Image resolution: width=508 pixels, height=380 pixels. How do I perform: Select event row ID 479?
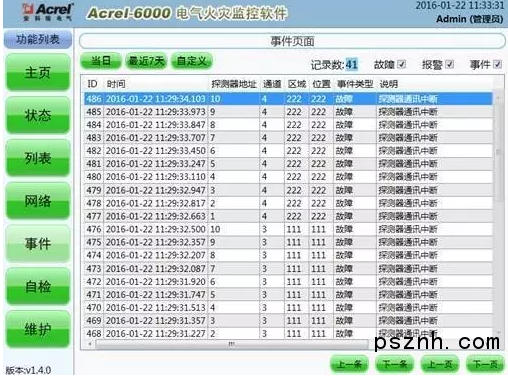click(x=288, y=190)
